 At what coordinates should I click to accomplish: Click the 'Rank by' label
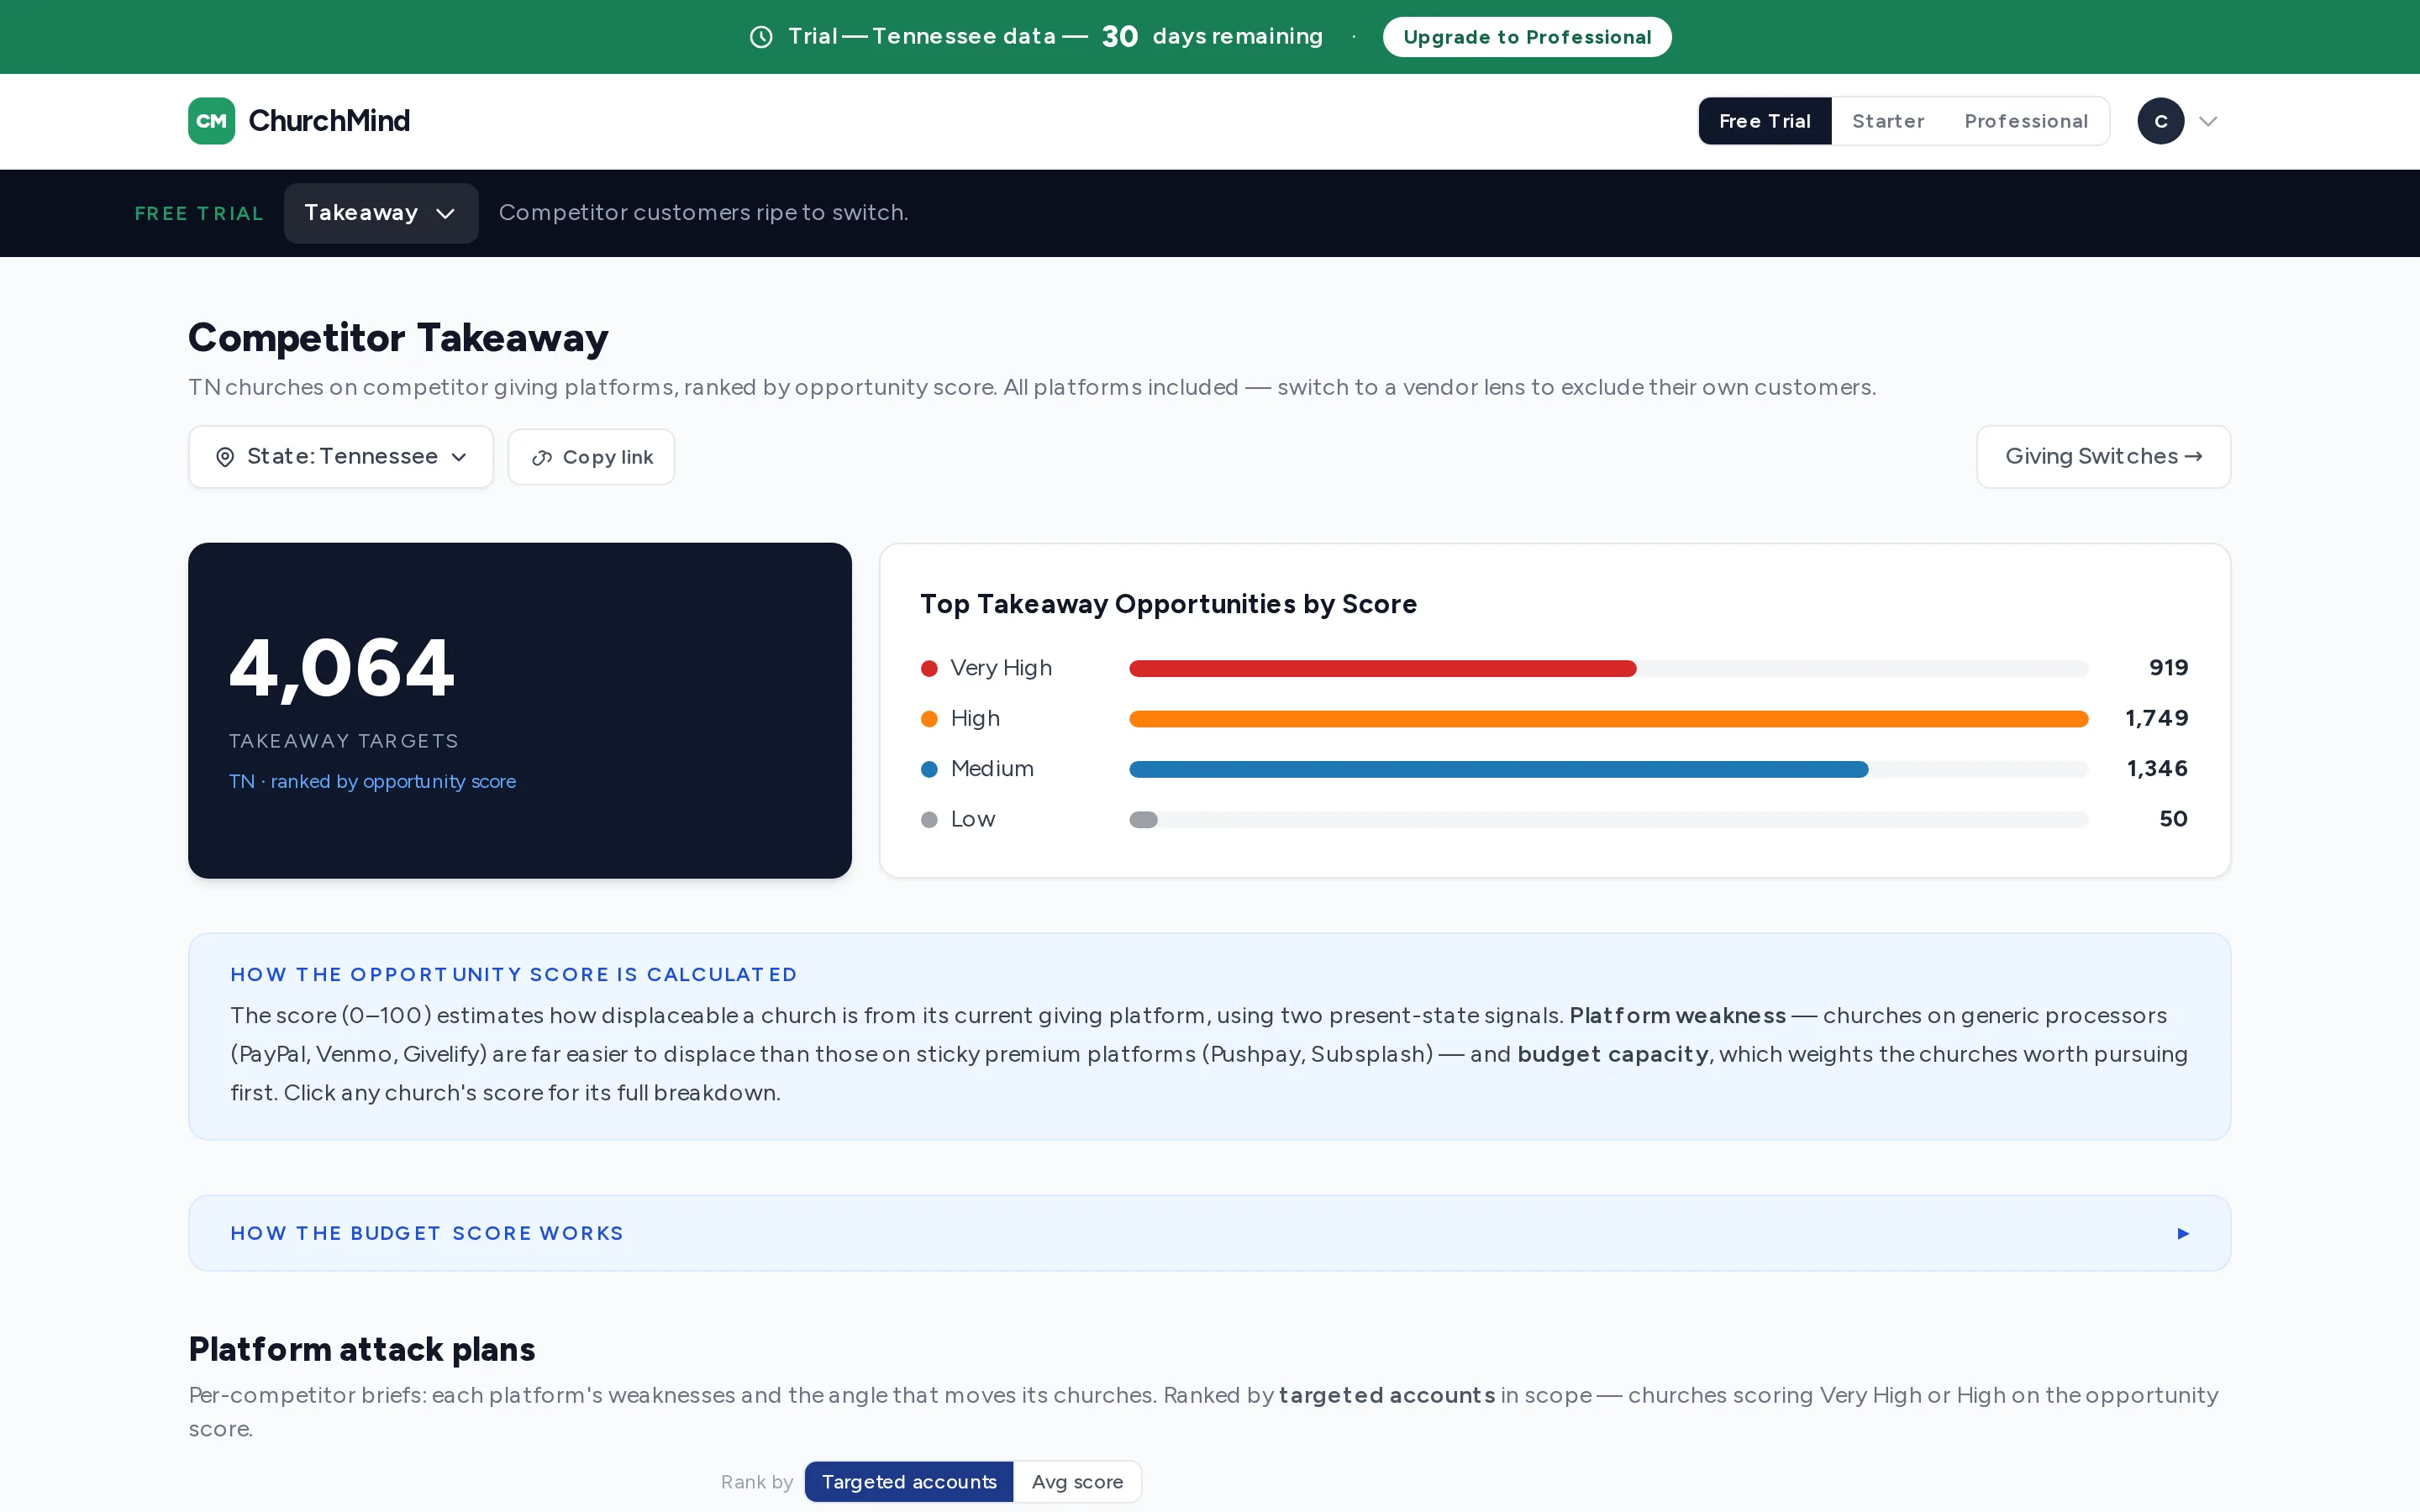point(757,1482)
